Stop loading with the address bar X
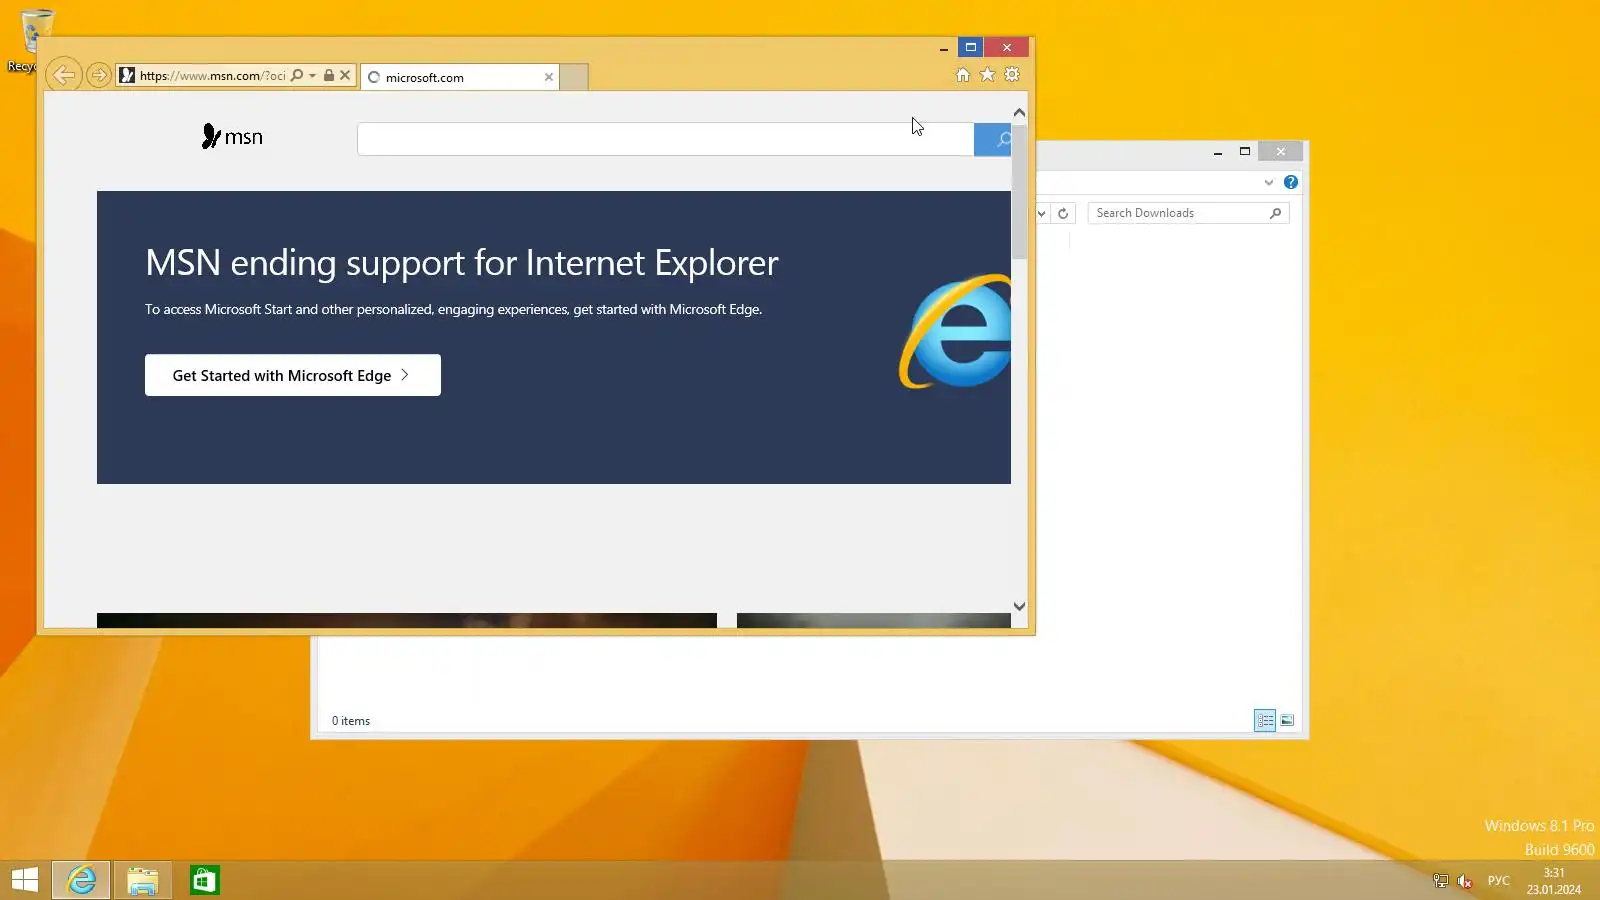1600x900 pixels. point(345,75)
